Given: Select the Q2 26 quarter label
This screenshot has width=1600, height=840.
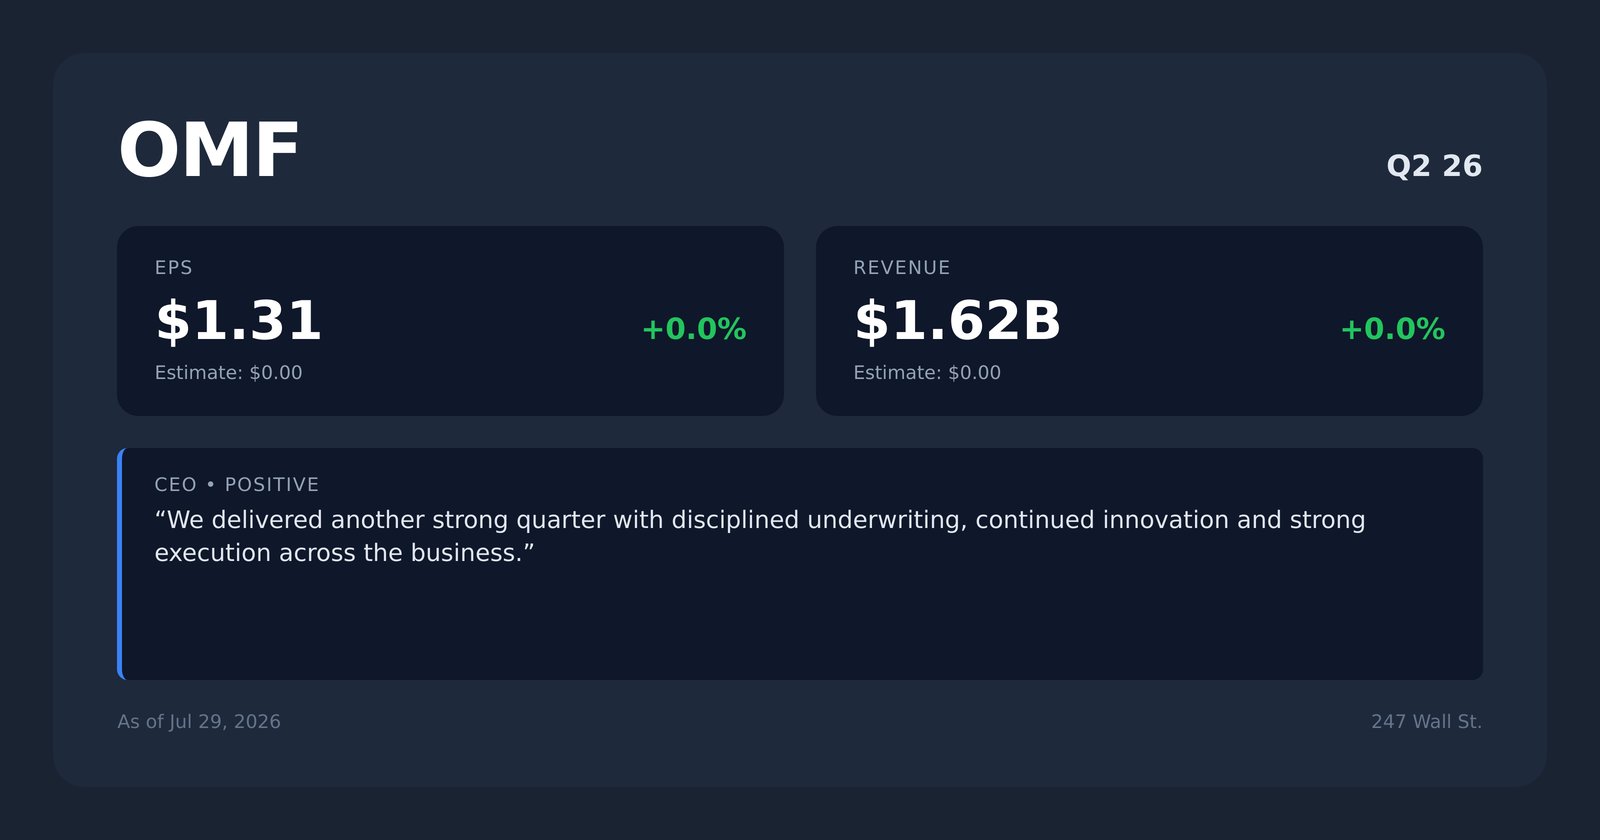Looking at the screenshot, I should [x=1434, y=166].
